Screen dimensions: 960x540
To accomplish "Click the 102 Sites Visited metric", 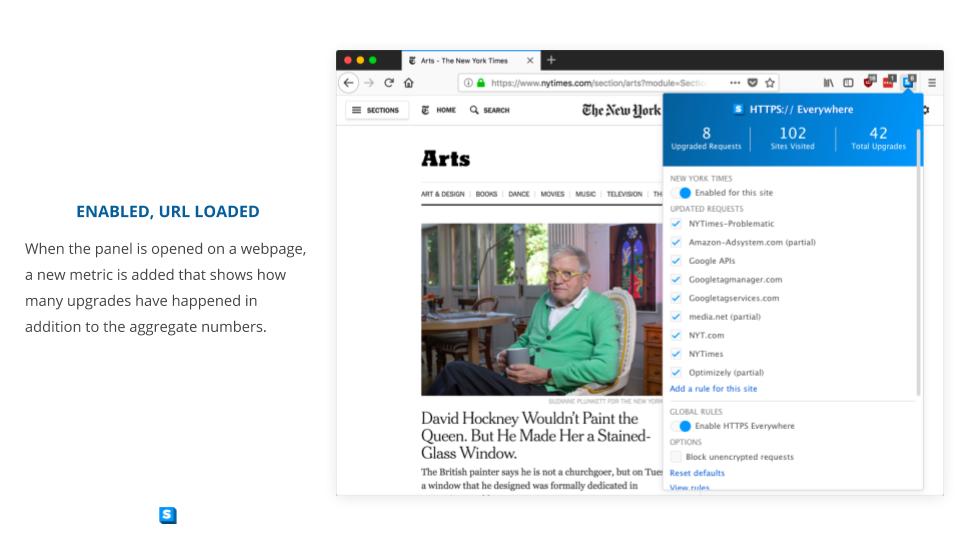I will point(792,138).
